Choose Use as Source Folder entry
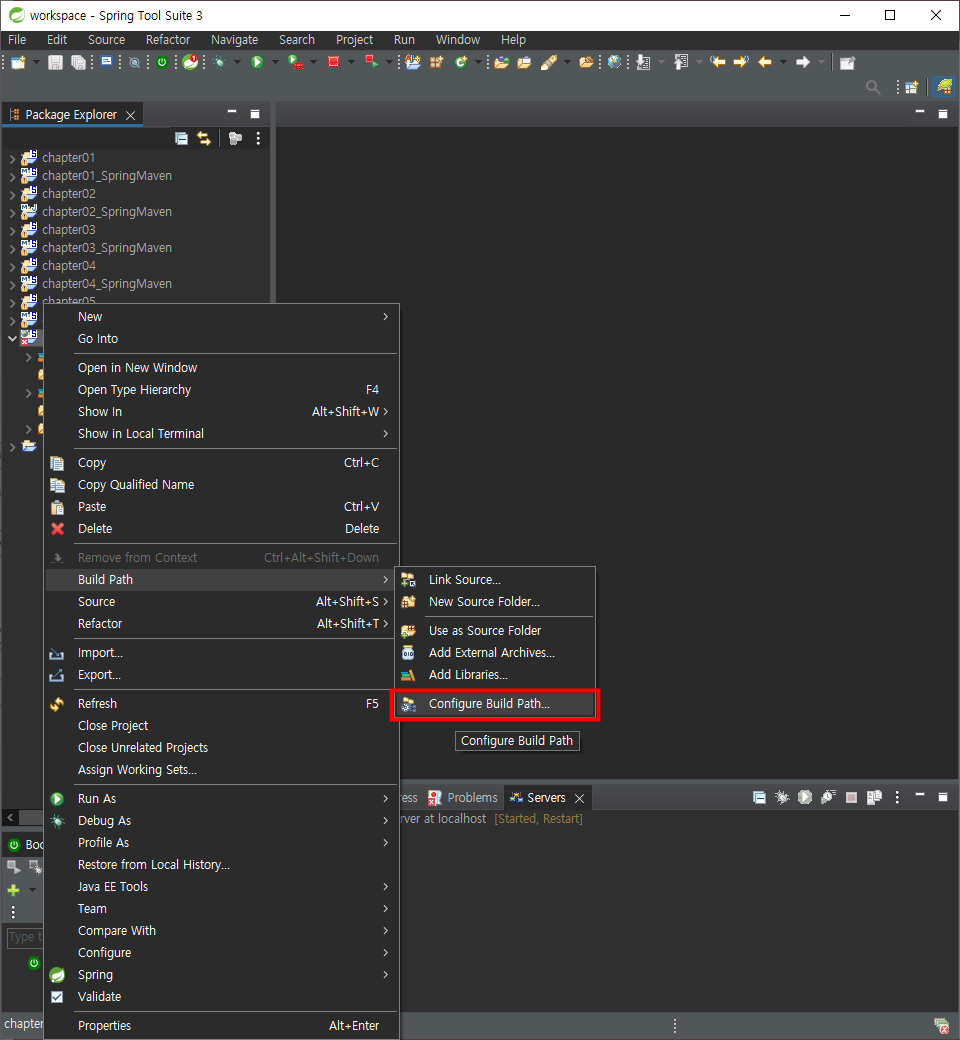This screenshot has height=1040, width=960. coord(496,631)
